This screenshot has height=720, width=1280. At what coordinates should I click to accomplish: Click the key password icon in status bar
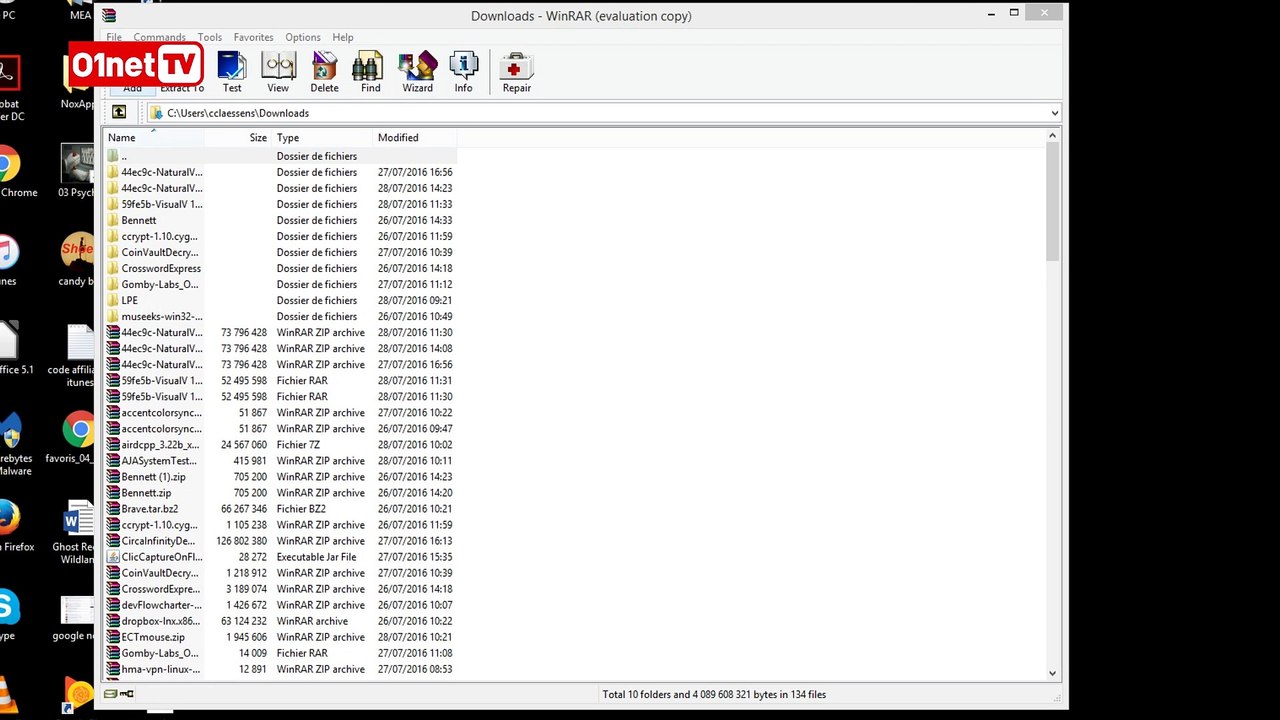coord(127,694)
